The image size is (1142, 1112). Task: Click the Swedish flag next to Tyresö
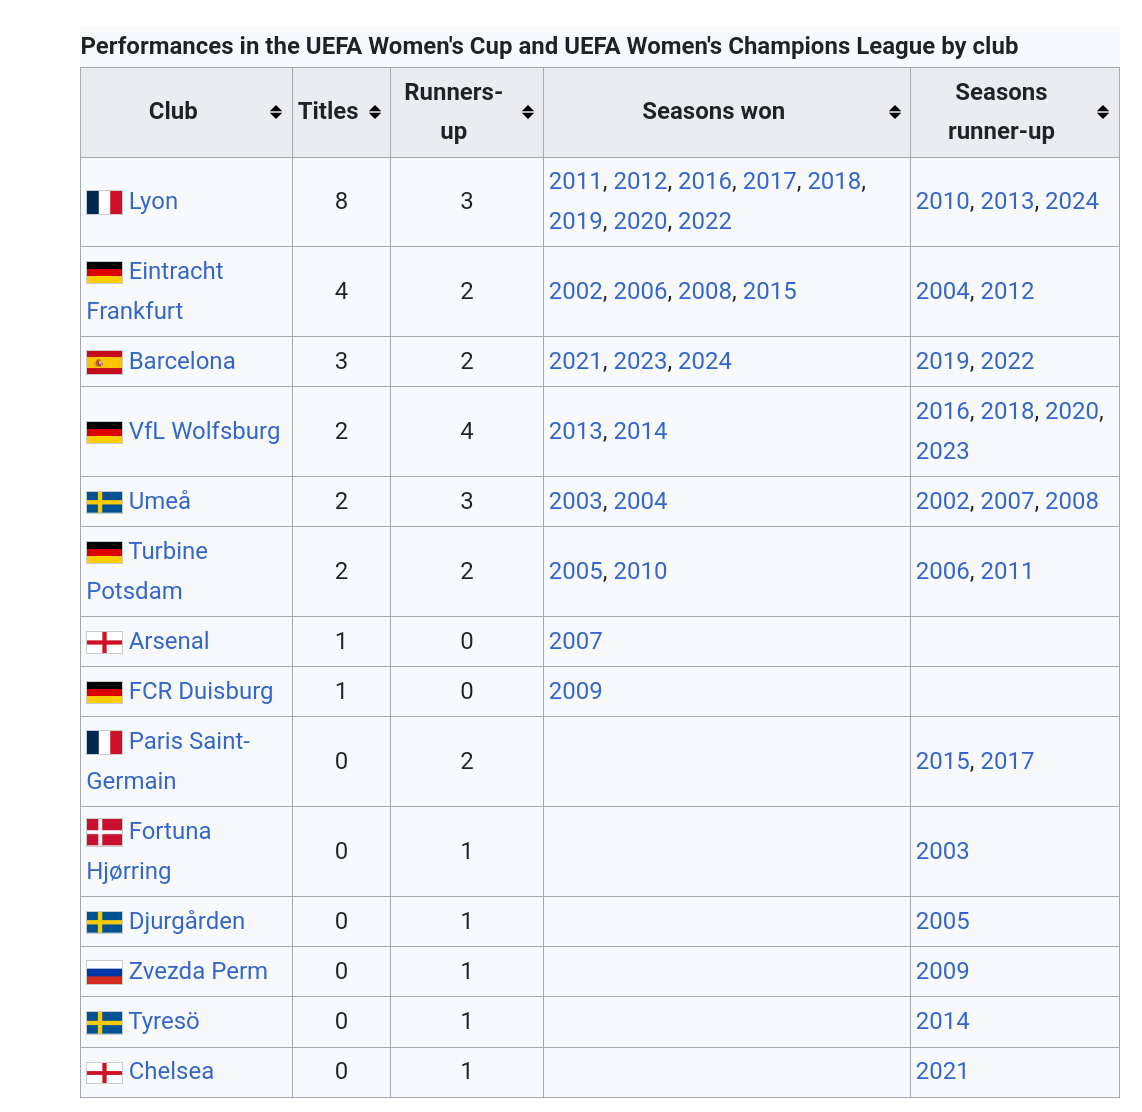104,1022
